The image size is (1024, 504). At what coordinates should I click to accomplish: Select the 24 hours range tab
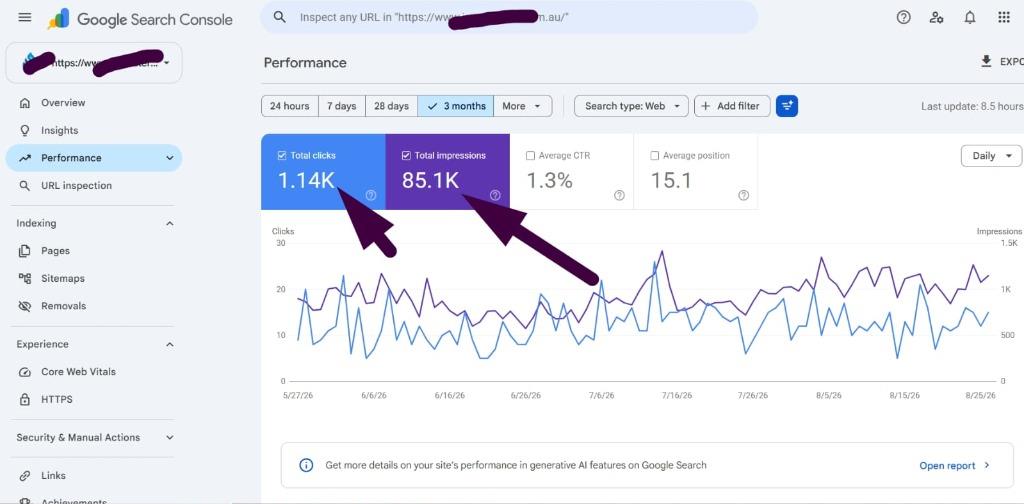(290, 106)
